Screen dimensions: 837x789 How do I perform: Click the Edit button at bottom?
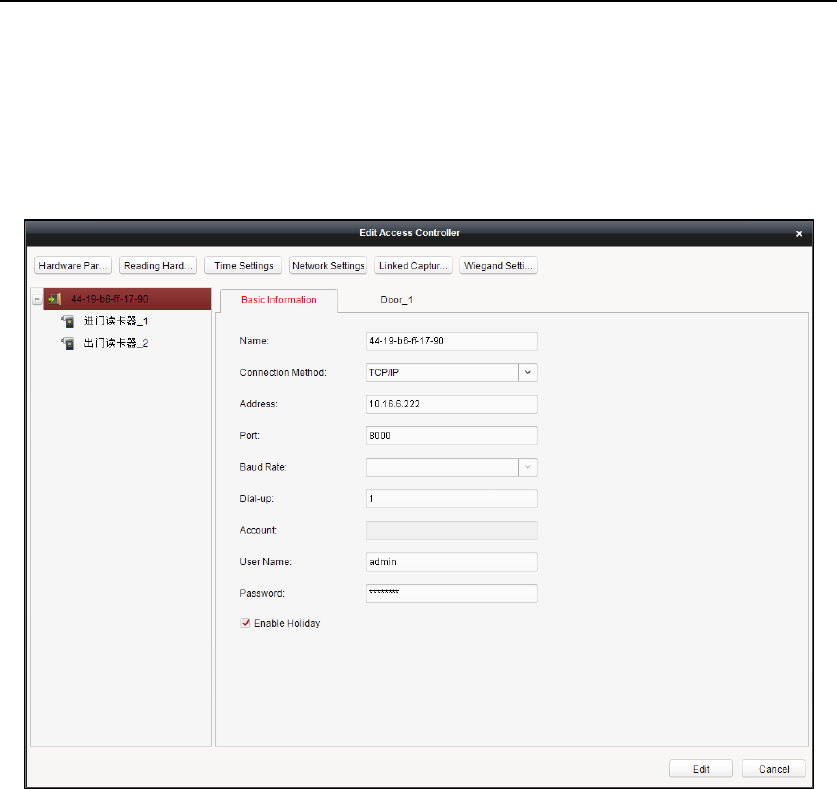click(701, 769)
